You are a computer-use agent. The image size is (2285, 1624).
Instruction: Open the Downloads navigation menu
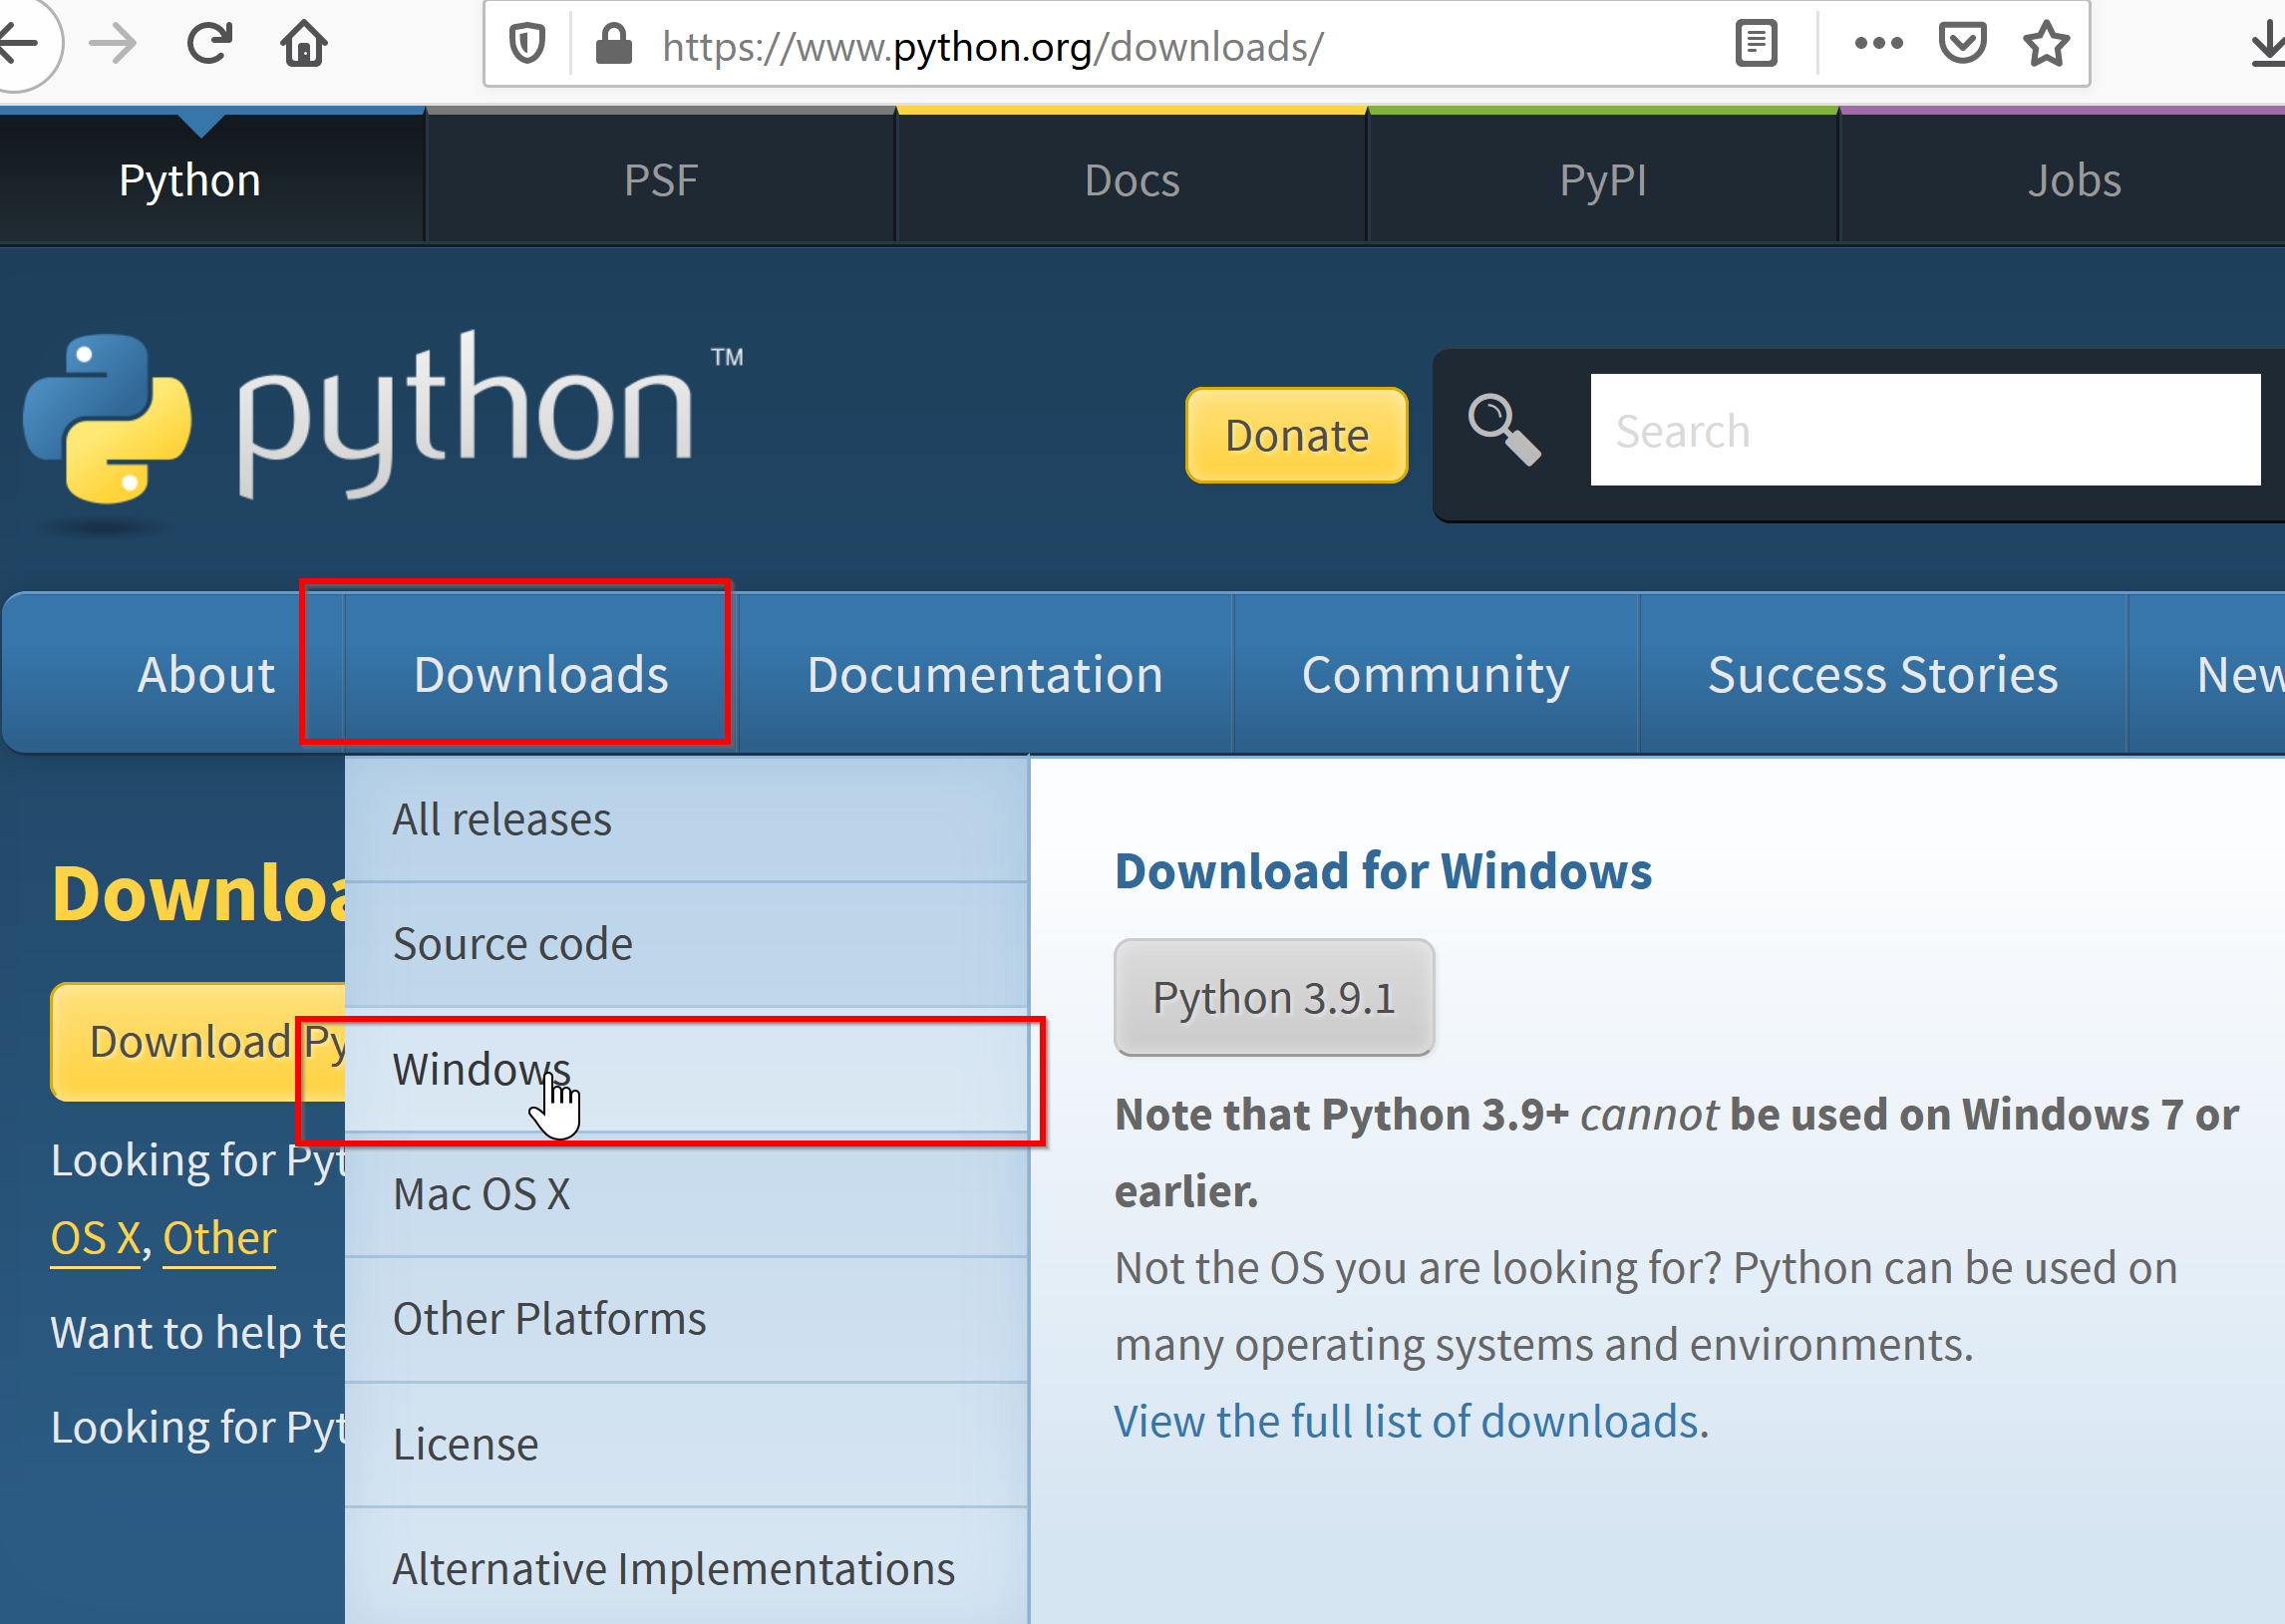click(x=541, y=674)
